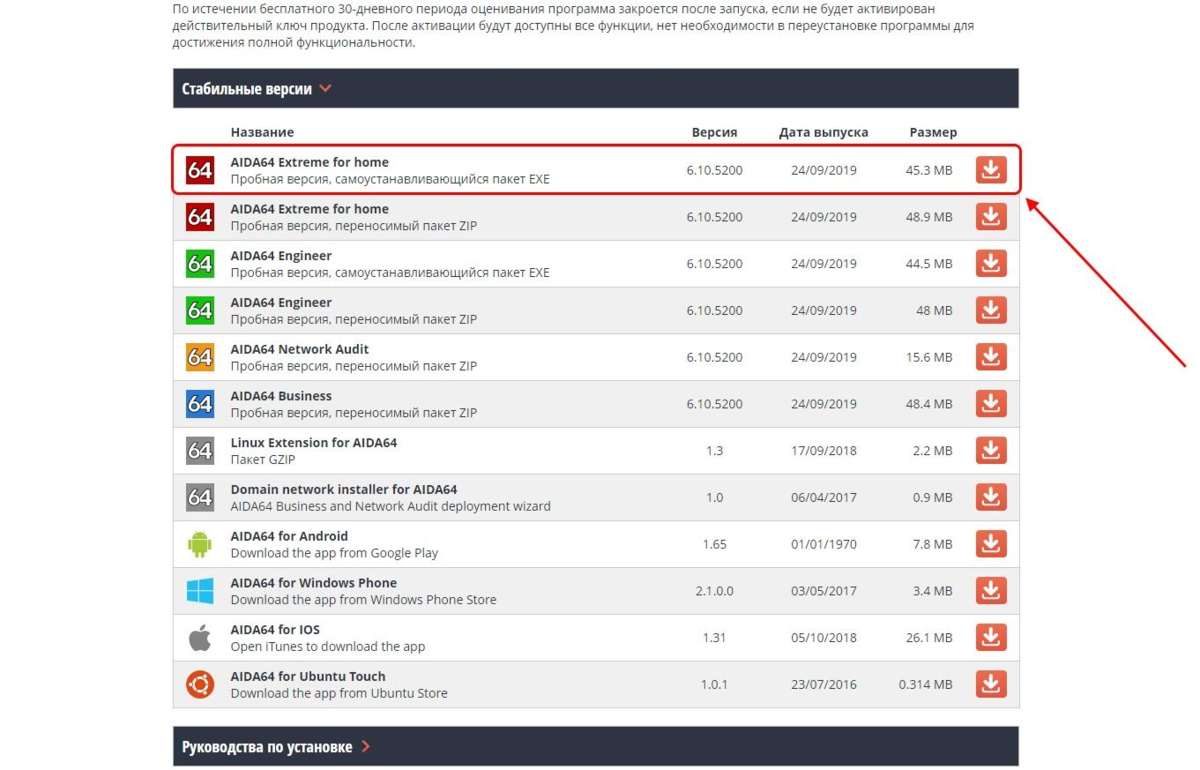The height and width of the screenshot is (770, 1200).
Task: Click the Дата выпуска column header
Action: 823,132
